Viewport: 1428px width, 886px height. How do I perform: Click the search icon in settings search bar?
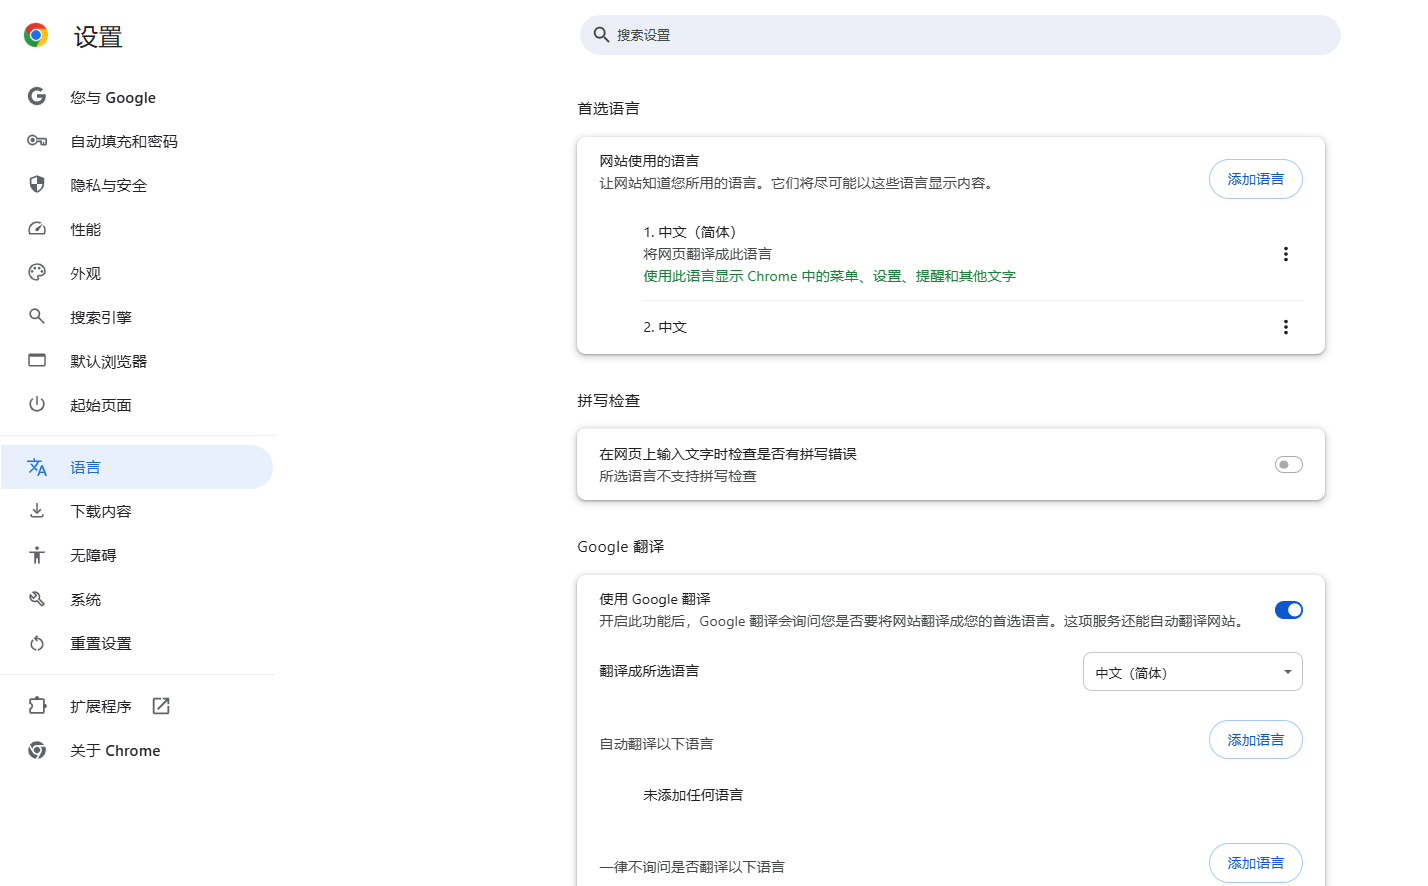601,35
